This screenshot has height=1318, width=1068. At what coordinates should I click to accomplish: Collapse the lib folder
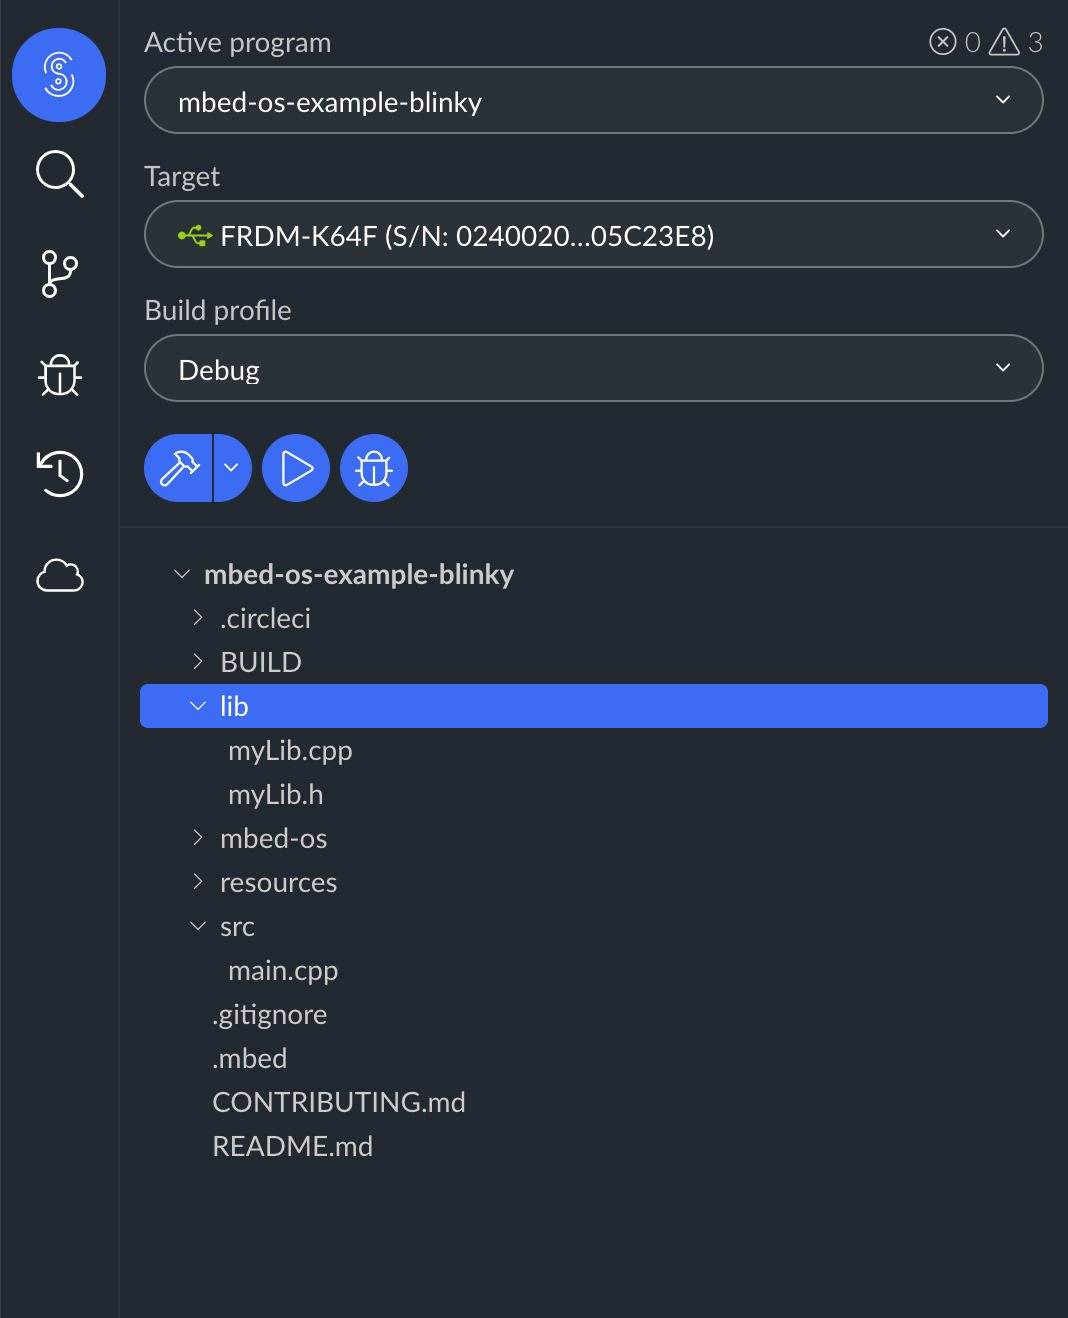tap(198, 706)
